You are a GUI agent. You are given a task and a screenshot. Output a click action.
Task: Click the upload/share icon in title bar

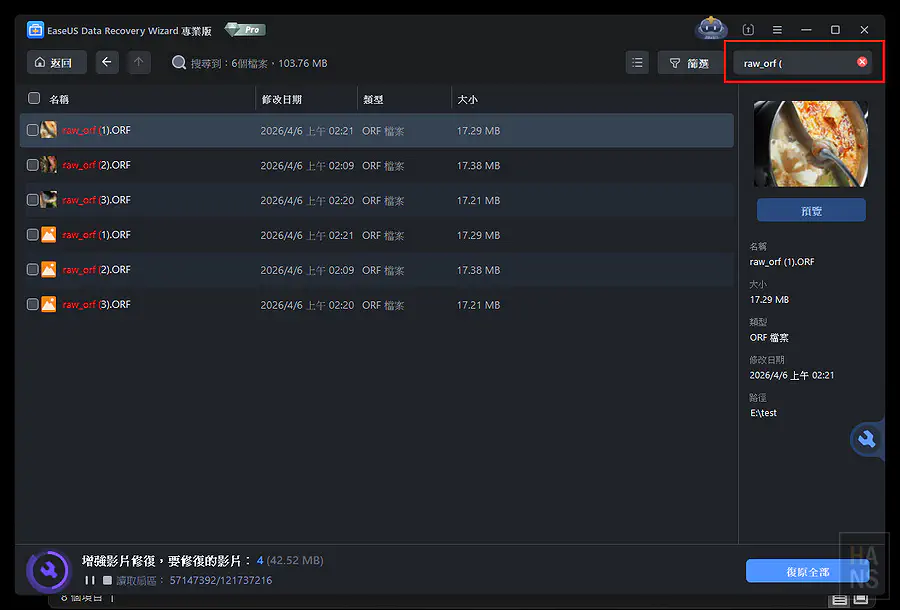(748, 30)
